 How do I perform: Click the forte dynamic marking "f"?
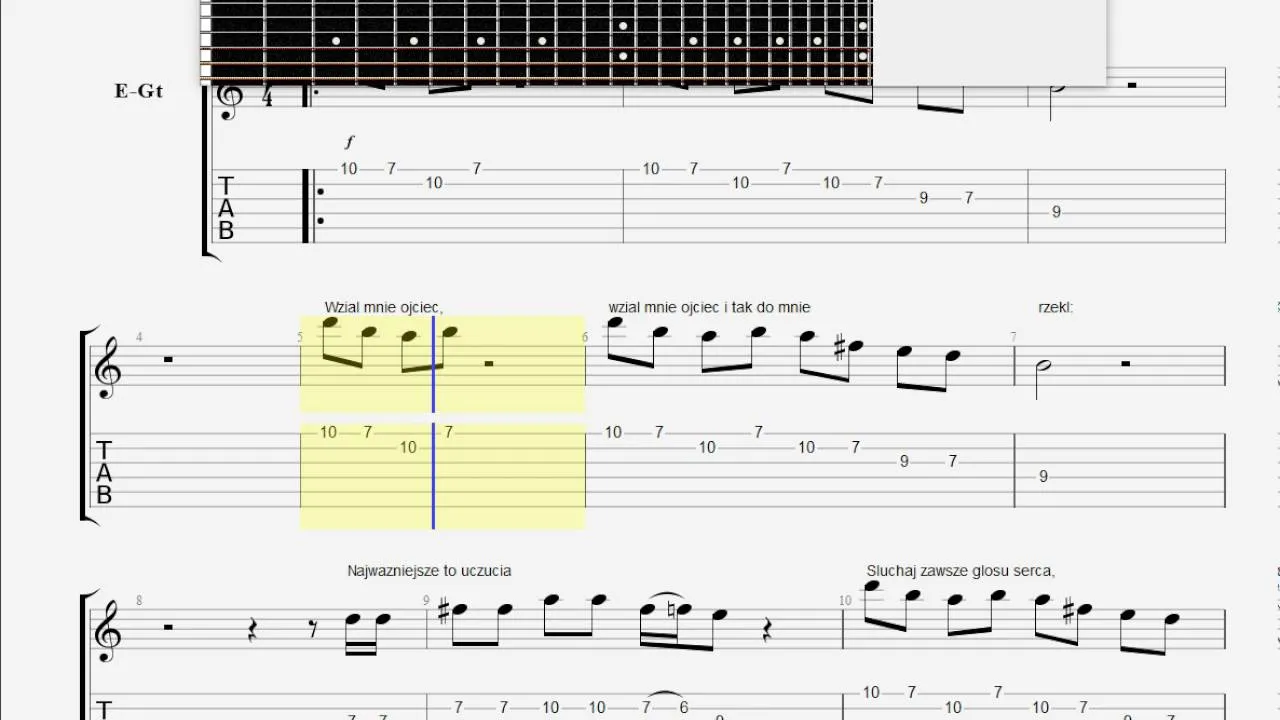pos(350,142)
